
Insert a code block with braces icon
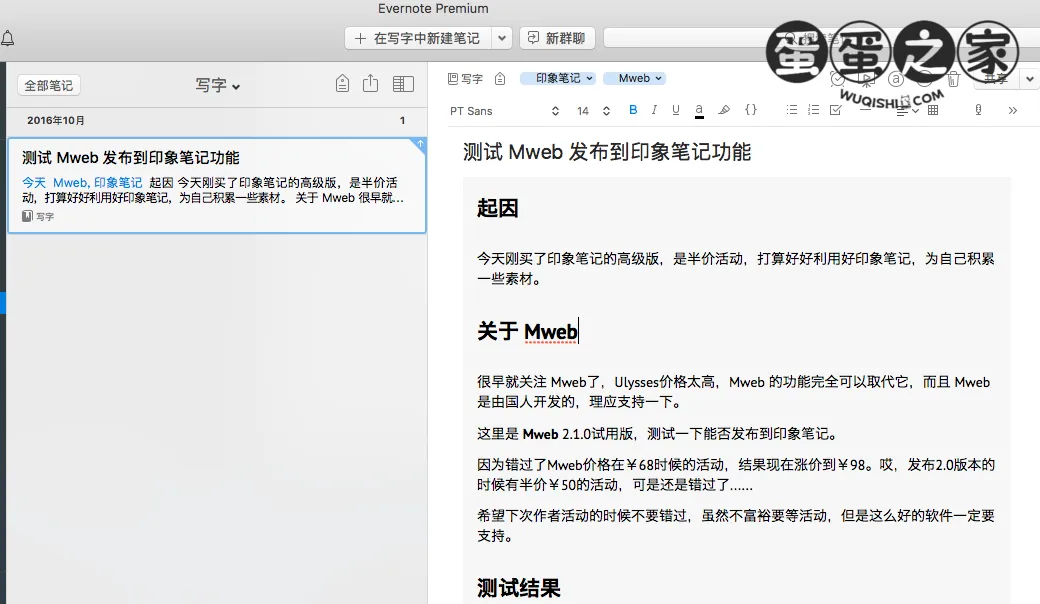point(751,110)
